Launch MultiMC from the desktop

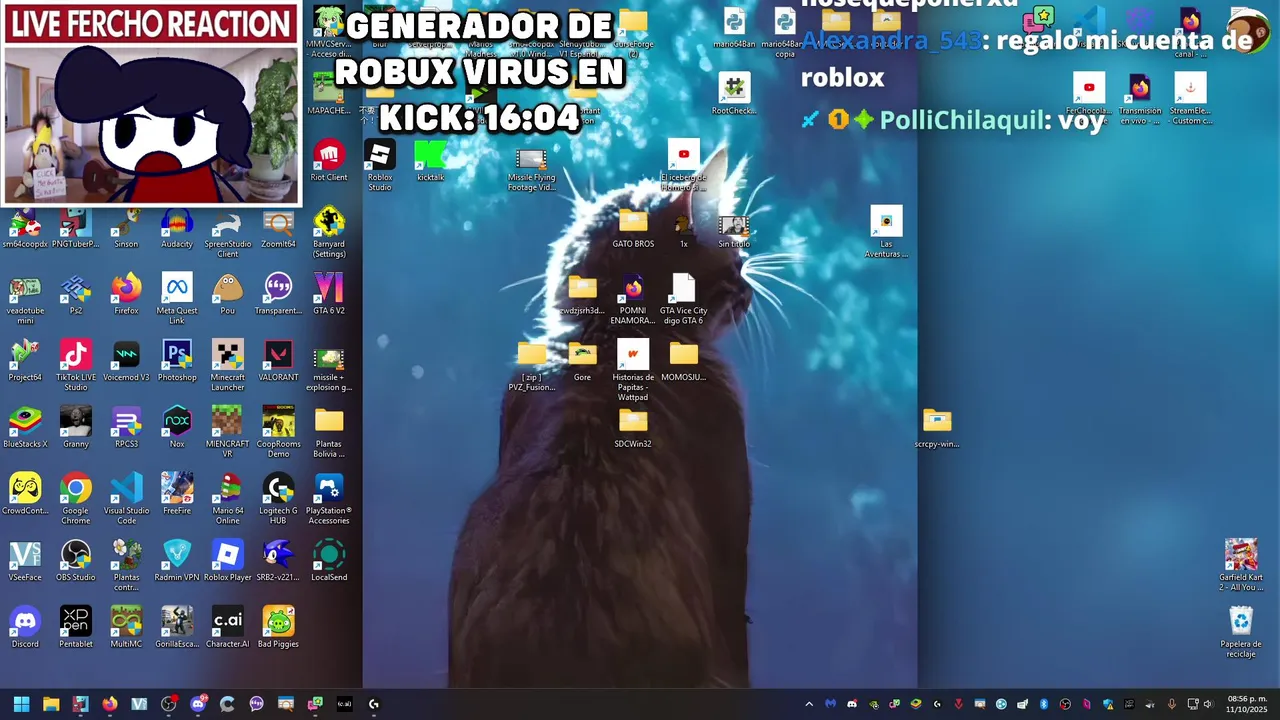tap(126, 629)
